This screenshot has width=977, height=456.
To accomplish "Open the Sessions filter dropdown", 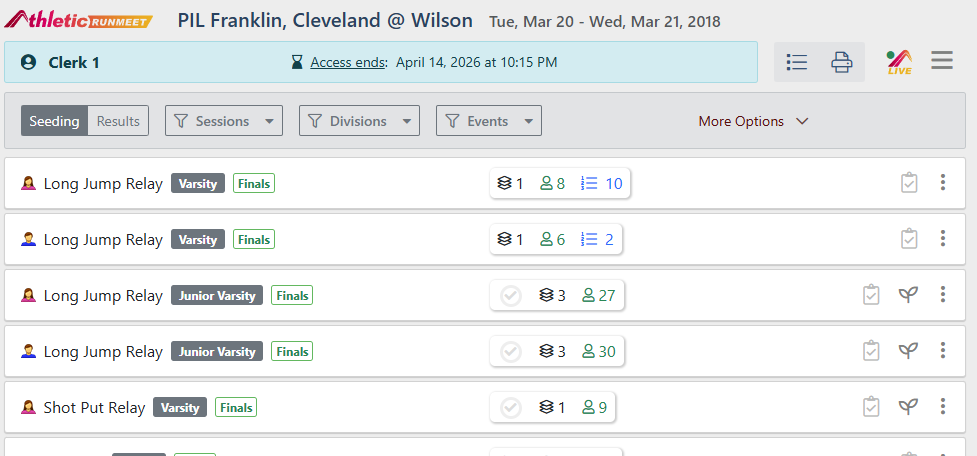I will click(x=224, y=121).
